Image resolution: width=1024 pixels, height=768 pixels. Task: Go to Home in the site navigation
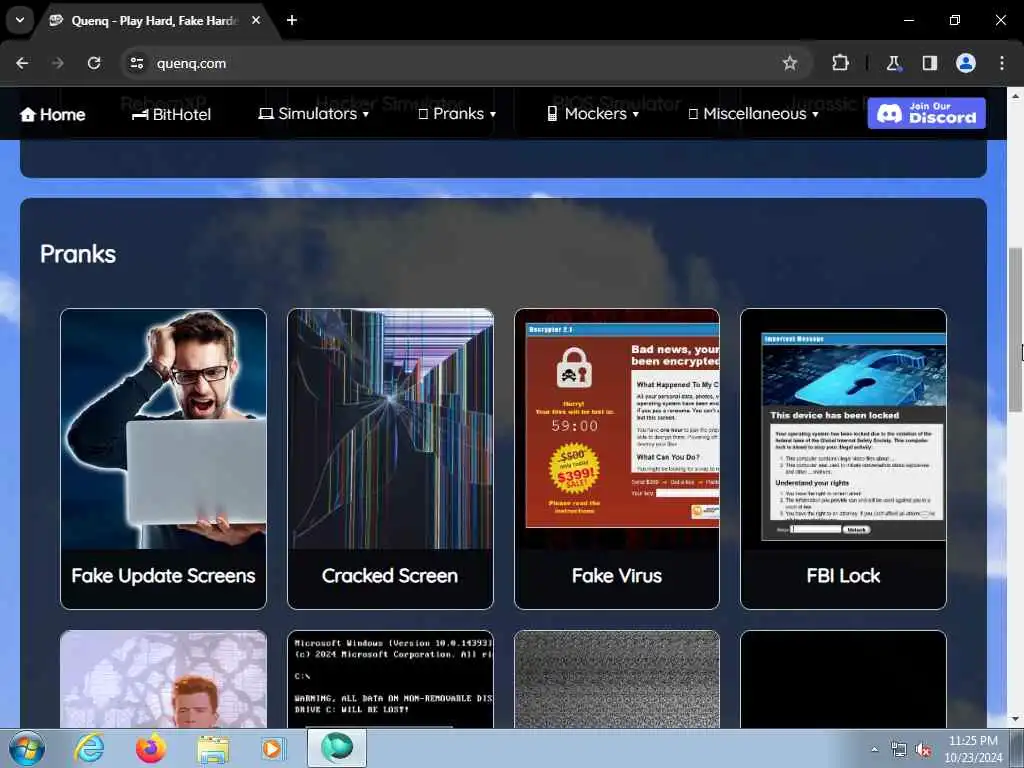click(x=52, y=114)
